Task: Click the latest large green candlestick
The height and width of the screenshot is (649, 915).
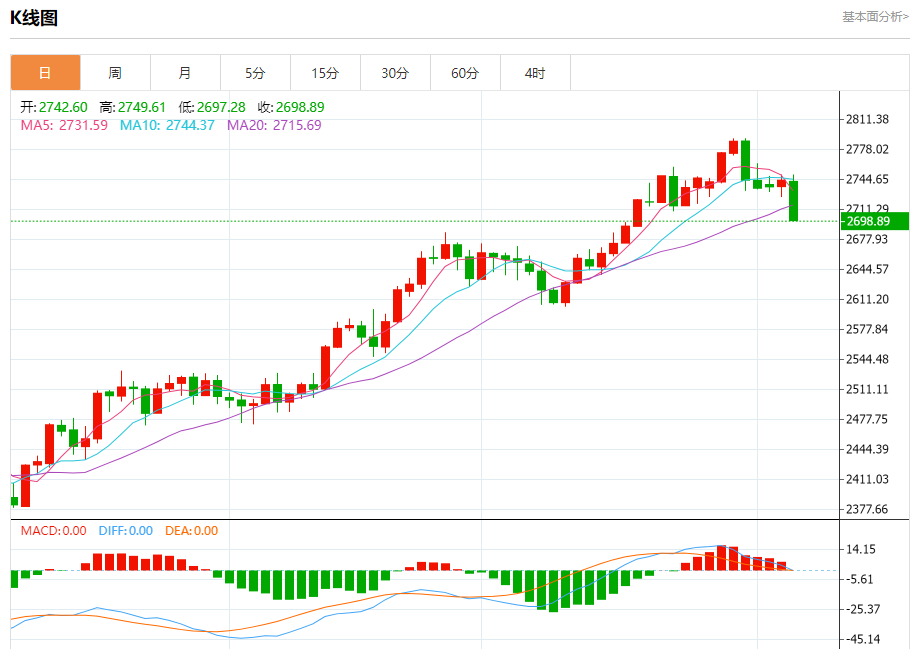Action: [x=793, y=200]
